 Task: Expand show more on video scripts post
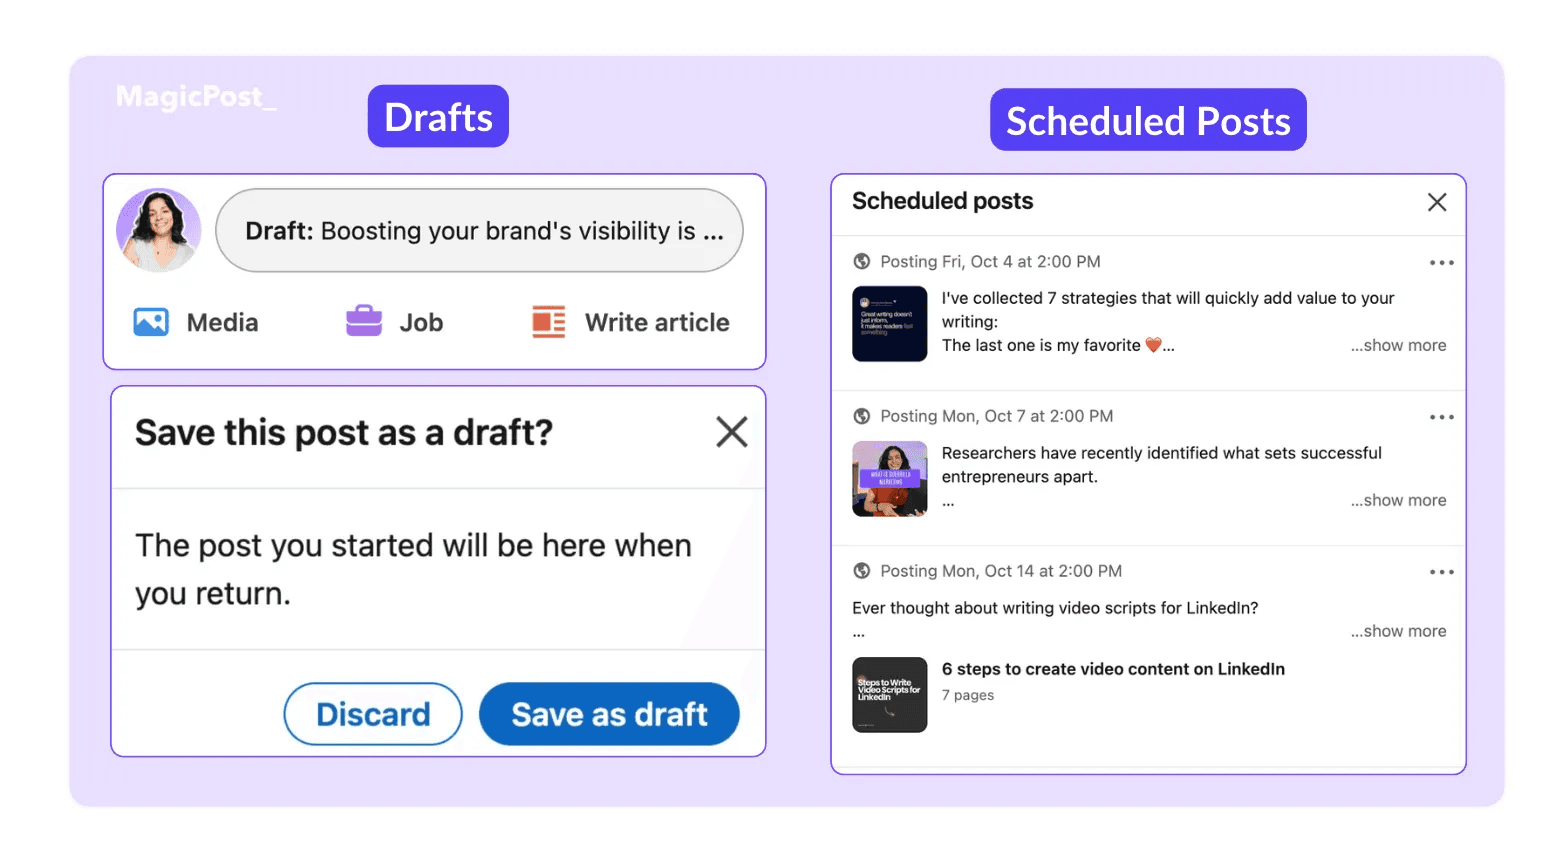tap(1398, 631)
